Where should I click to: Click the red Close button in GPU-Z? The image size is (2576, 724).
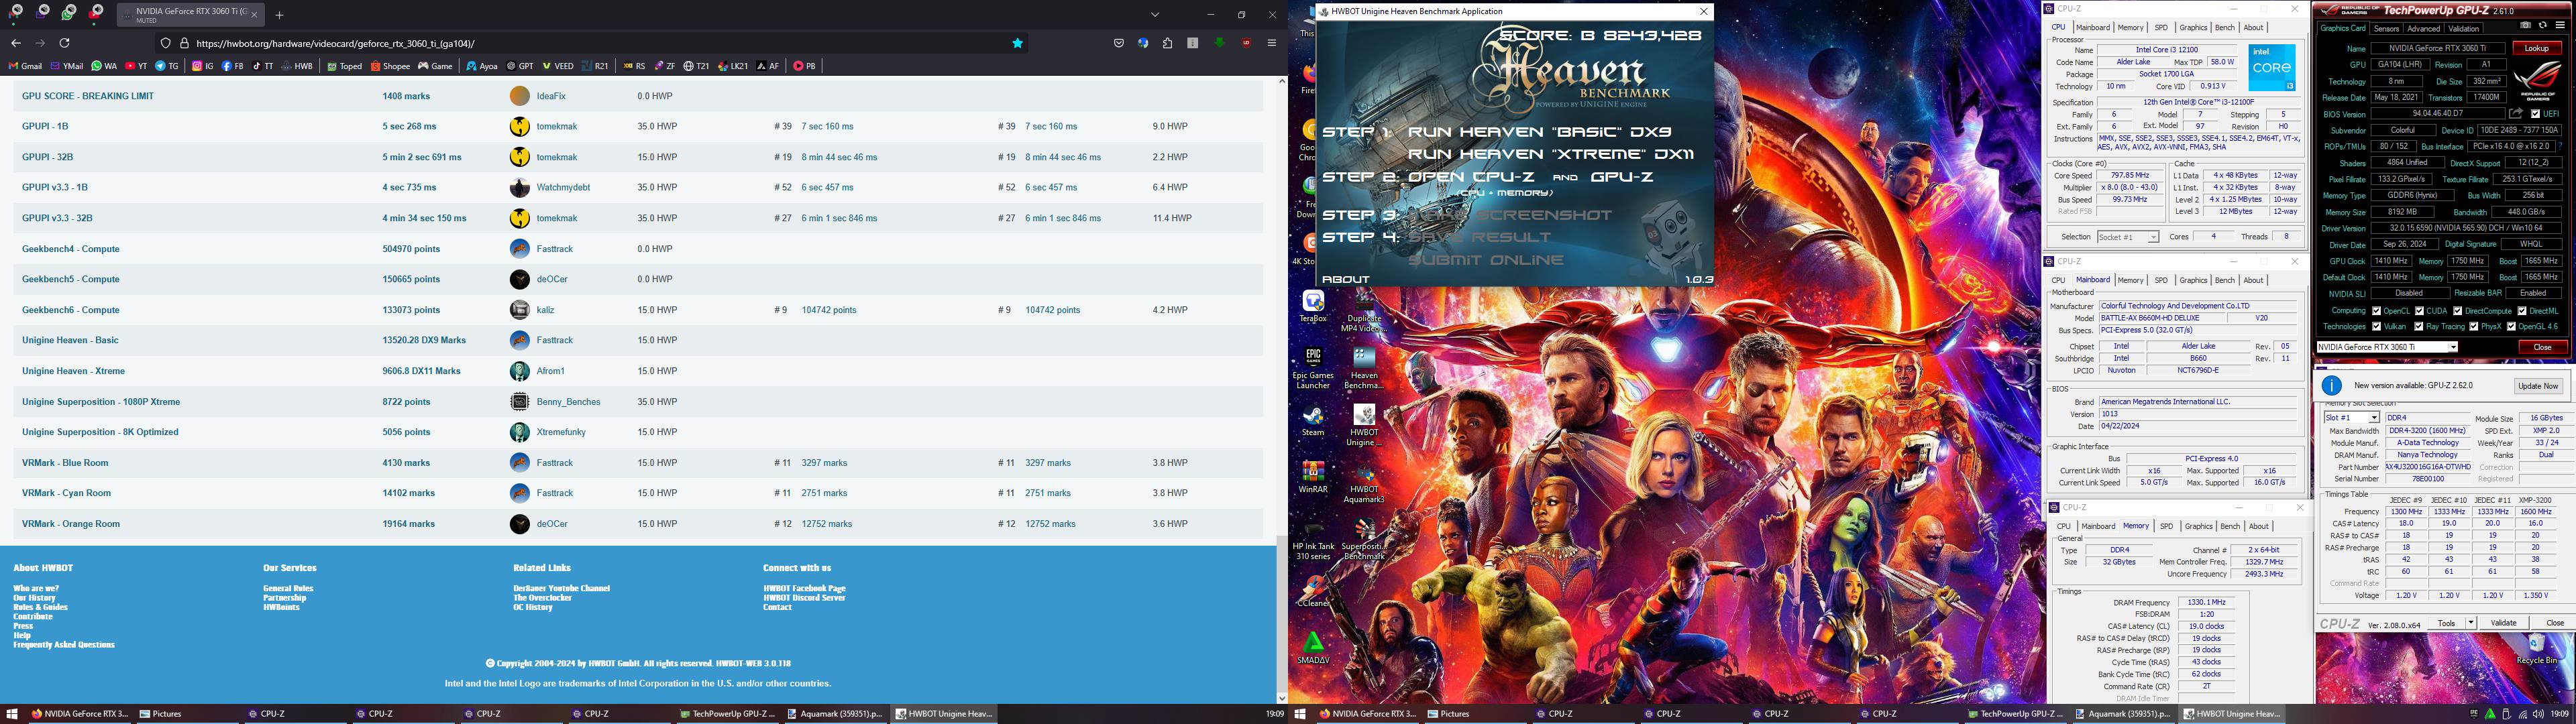pyautogui.click(x=2542, y=347)
